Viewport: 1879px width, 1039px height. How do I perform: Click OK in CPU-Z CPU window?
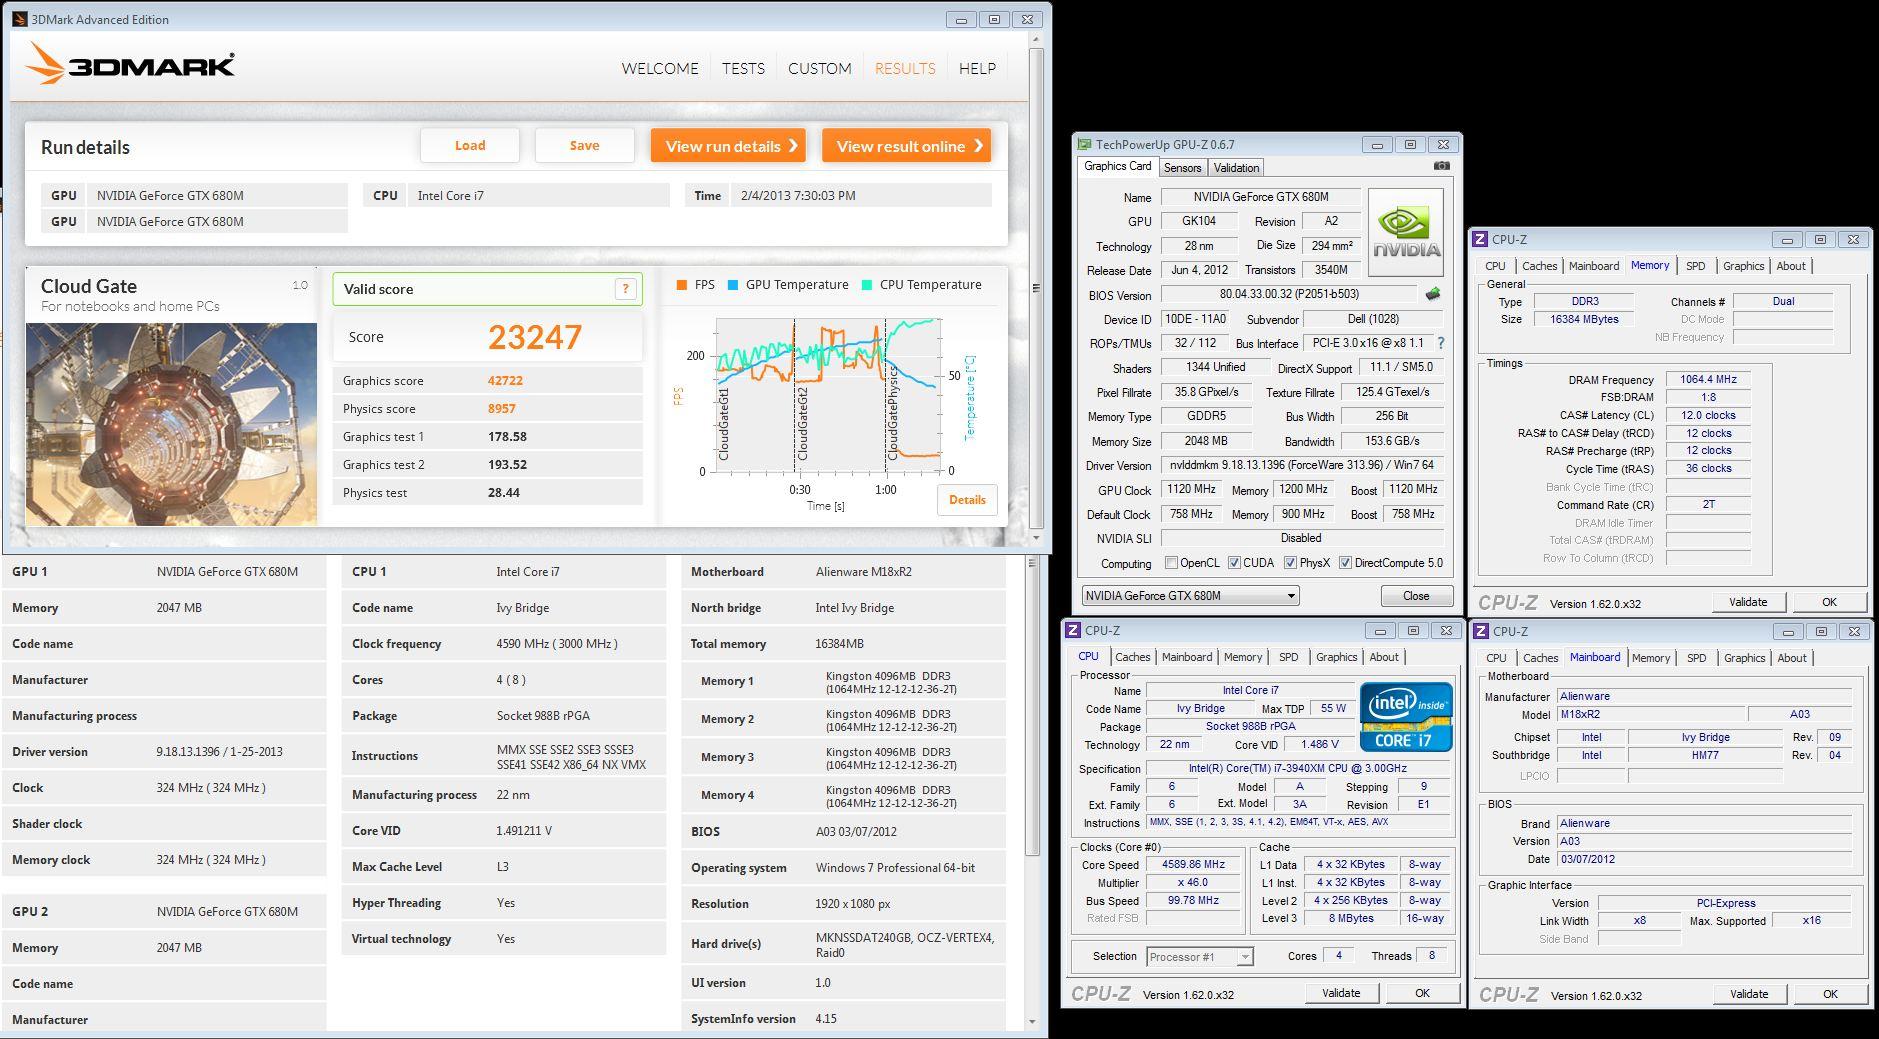tap(1422, 993)
